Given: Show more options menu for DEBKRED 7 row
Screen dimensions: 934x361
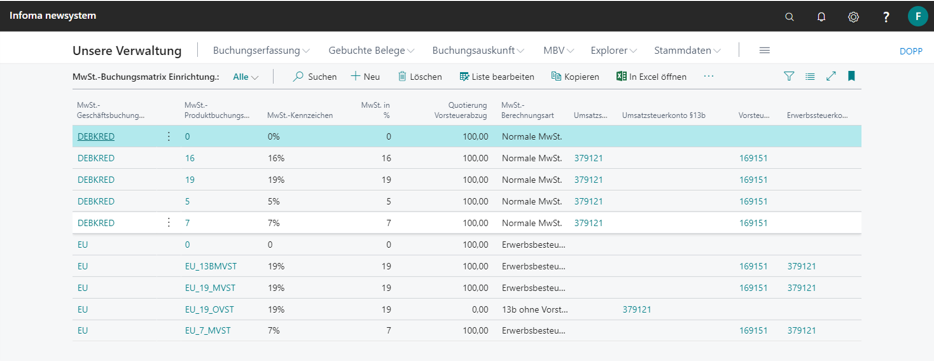Looking at the screenshot, I should (169, 222).
